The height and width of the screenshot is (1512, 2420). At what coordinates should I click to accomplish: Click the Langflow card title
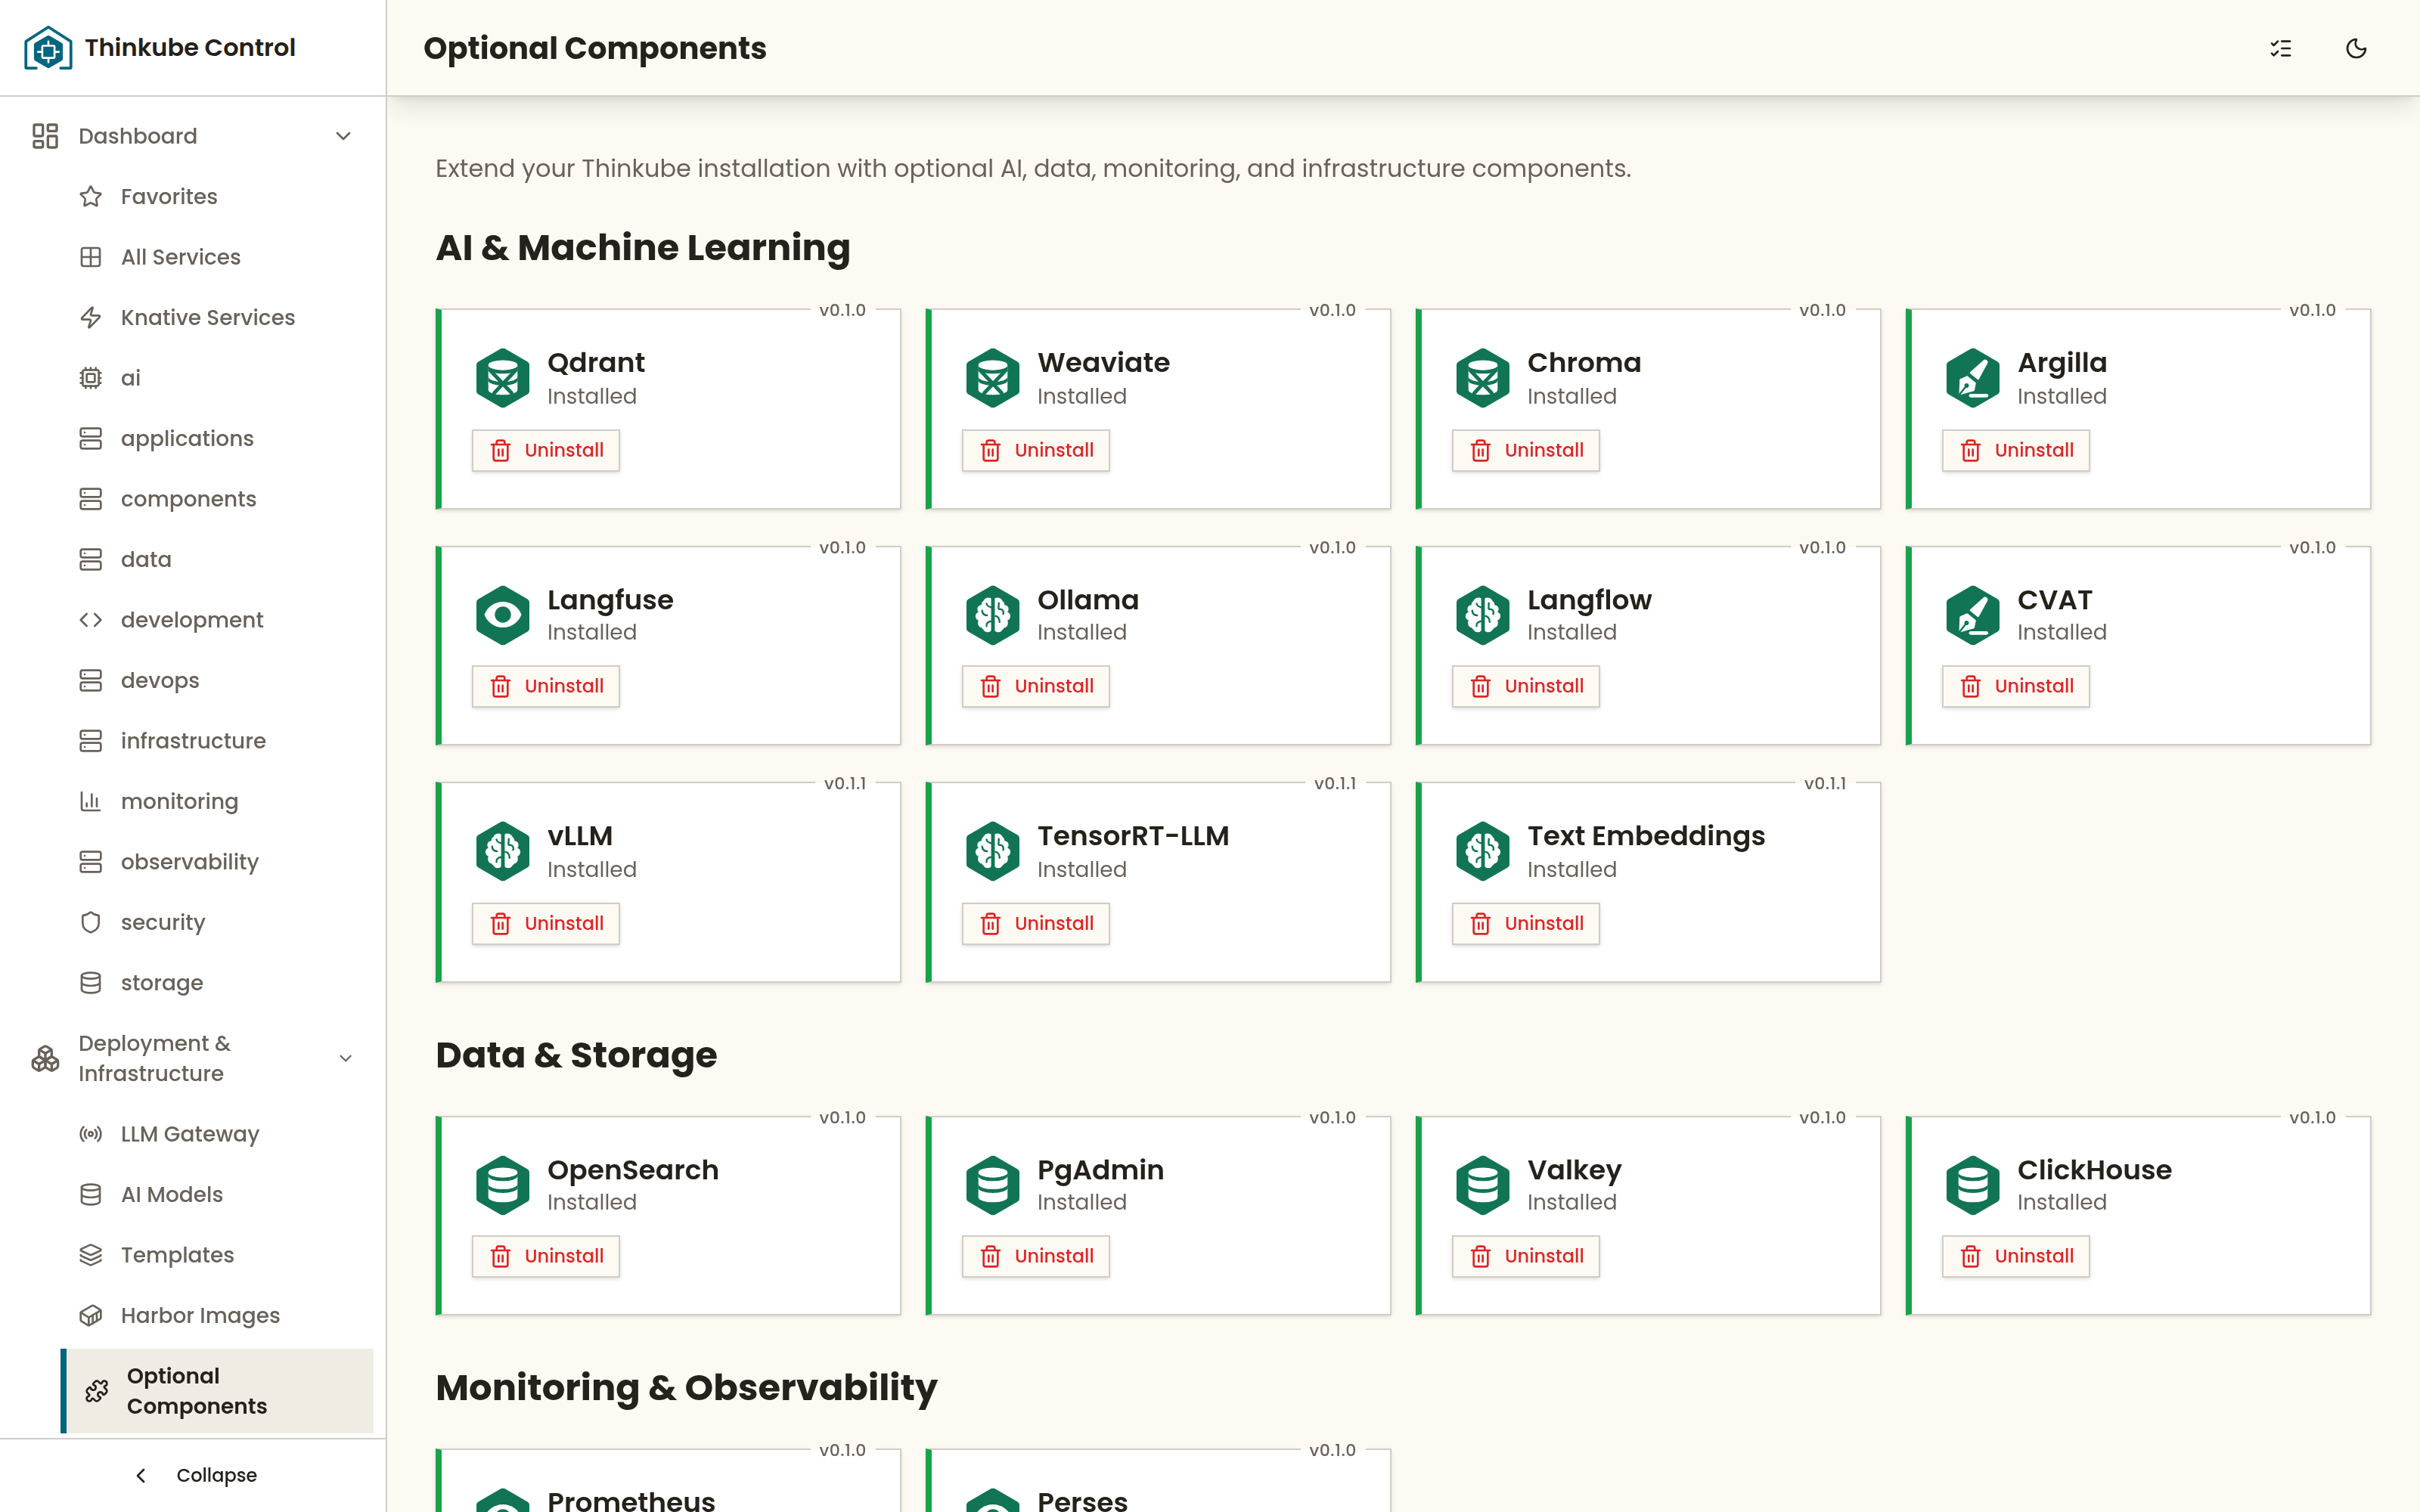coord(1589,600)
